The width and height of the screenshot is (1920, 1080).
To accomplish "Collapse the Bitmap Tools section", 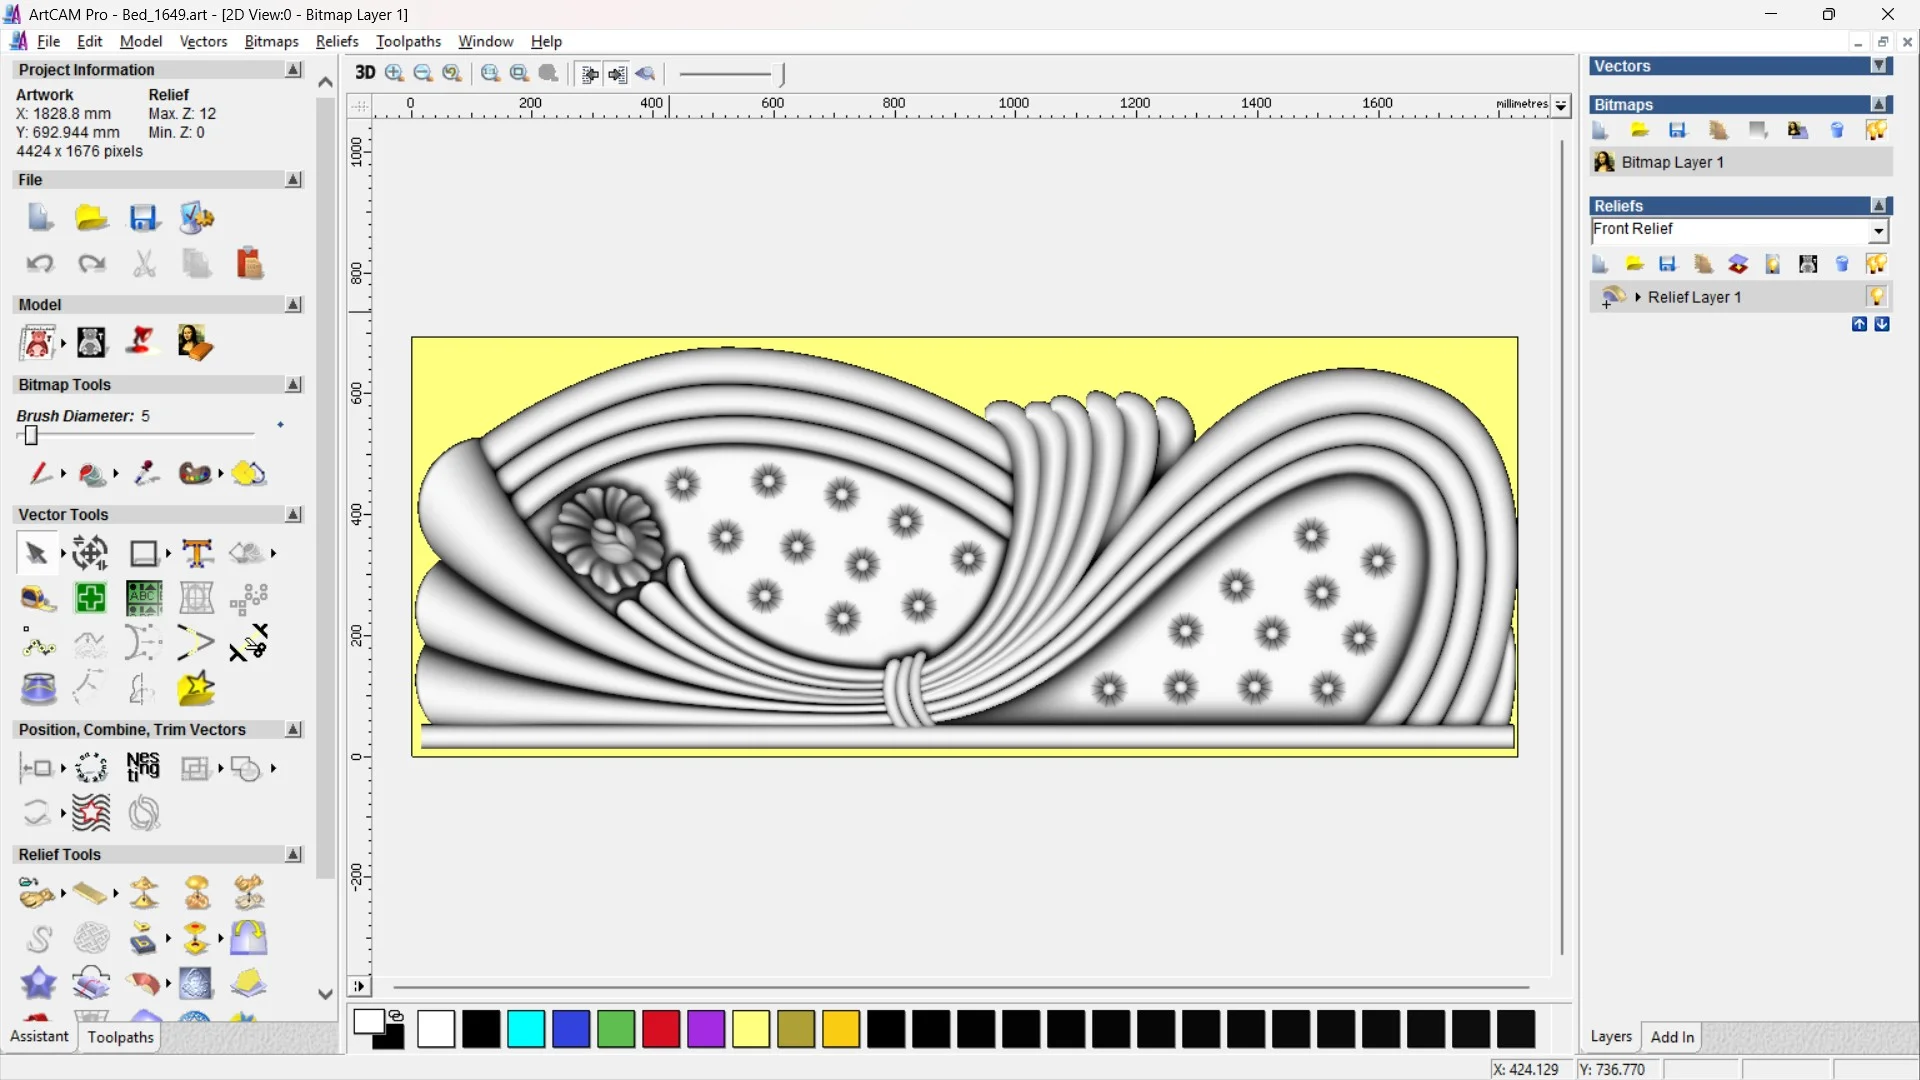I will [293, 385].
